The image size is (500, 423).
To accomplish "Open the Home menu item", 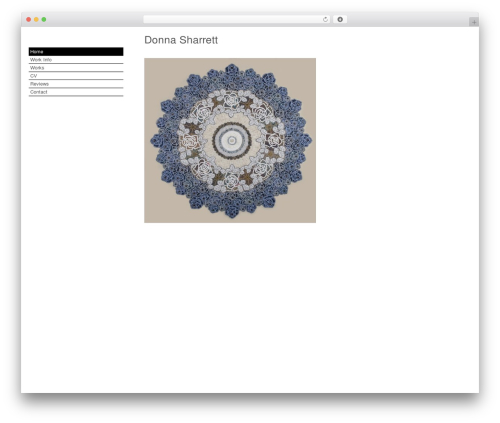I will (x=76, y=52).
